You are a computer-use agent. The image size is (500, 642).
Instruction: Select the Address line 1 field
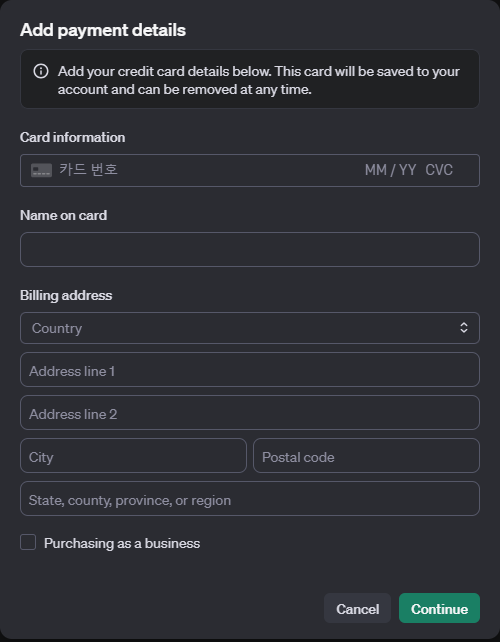[250, 369]
